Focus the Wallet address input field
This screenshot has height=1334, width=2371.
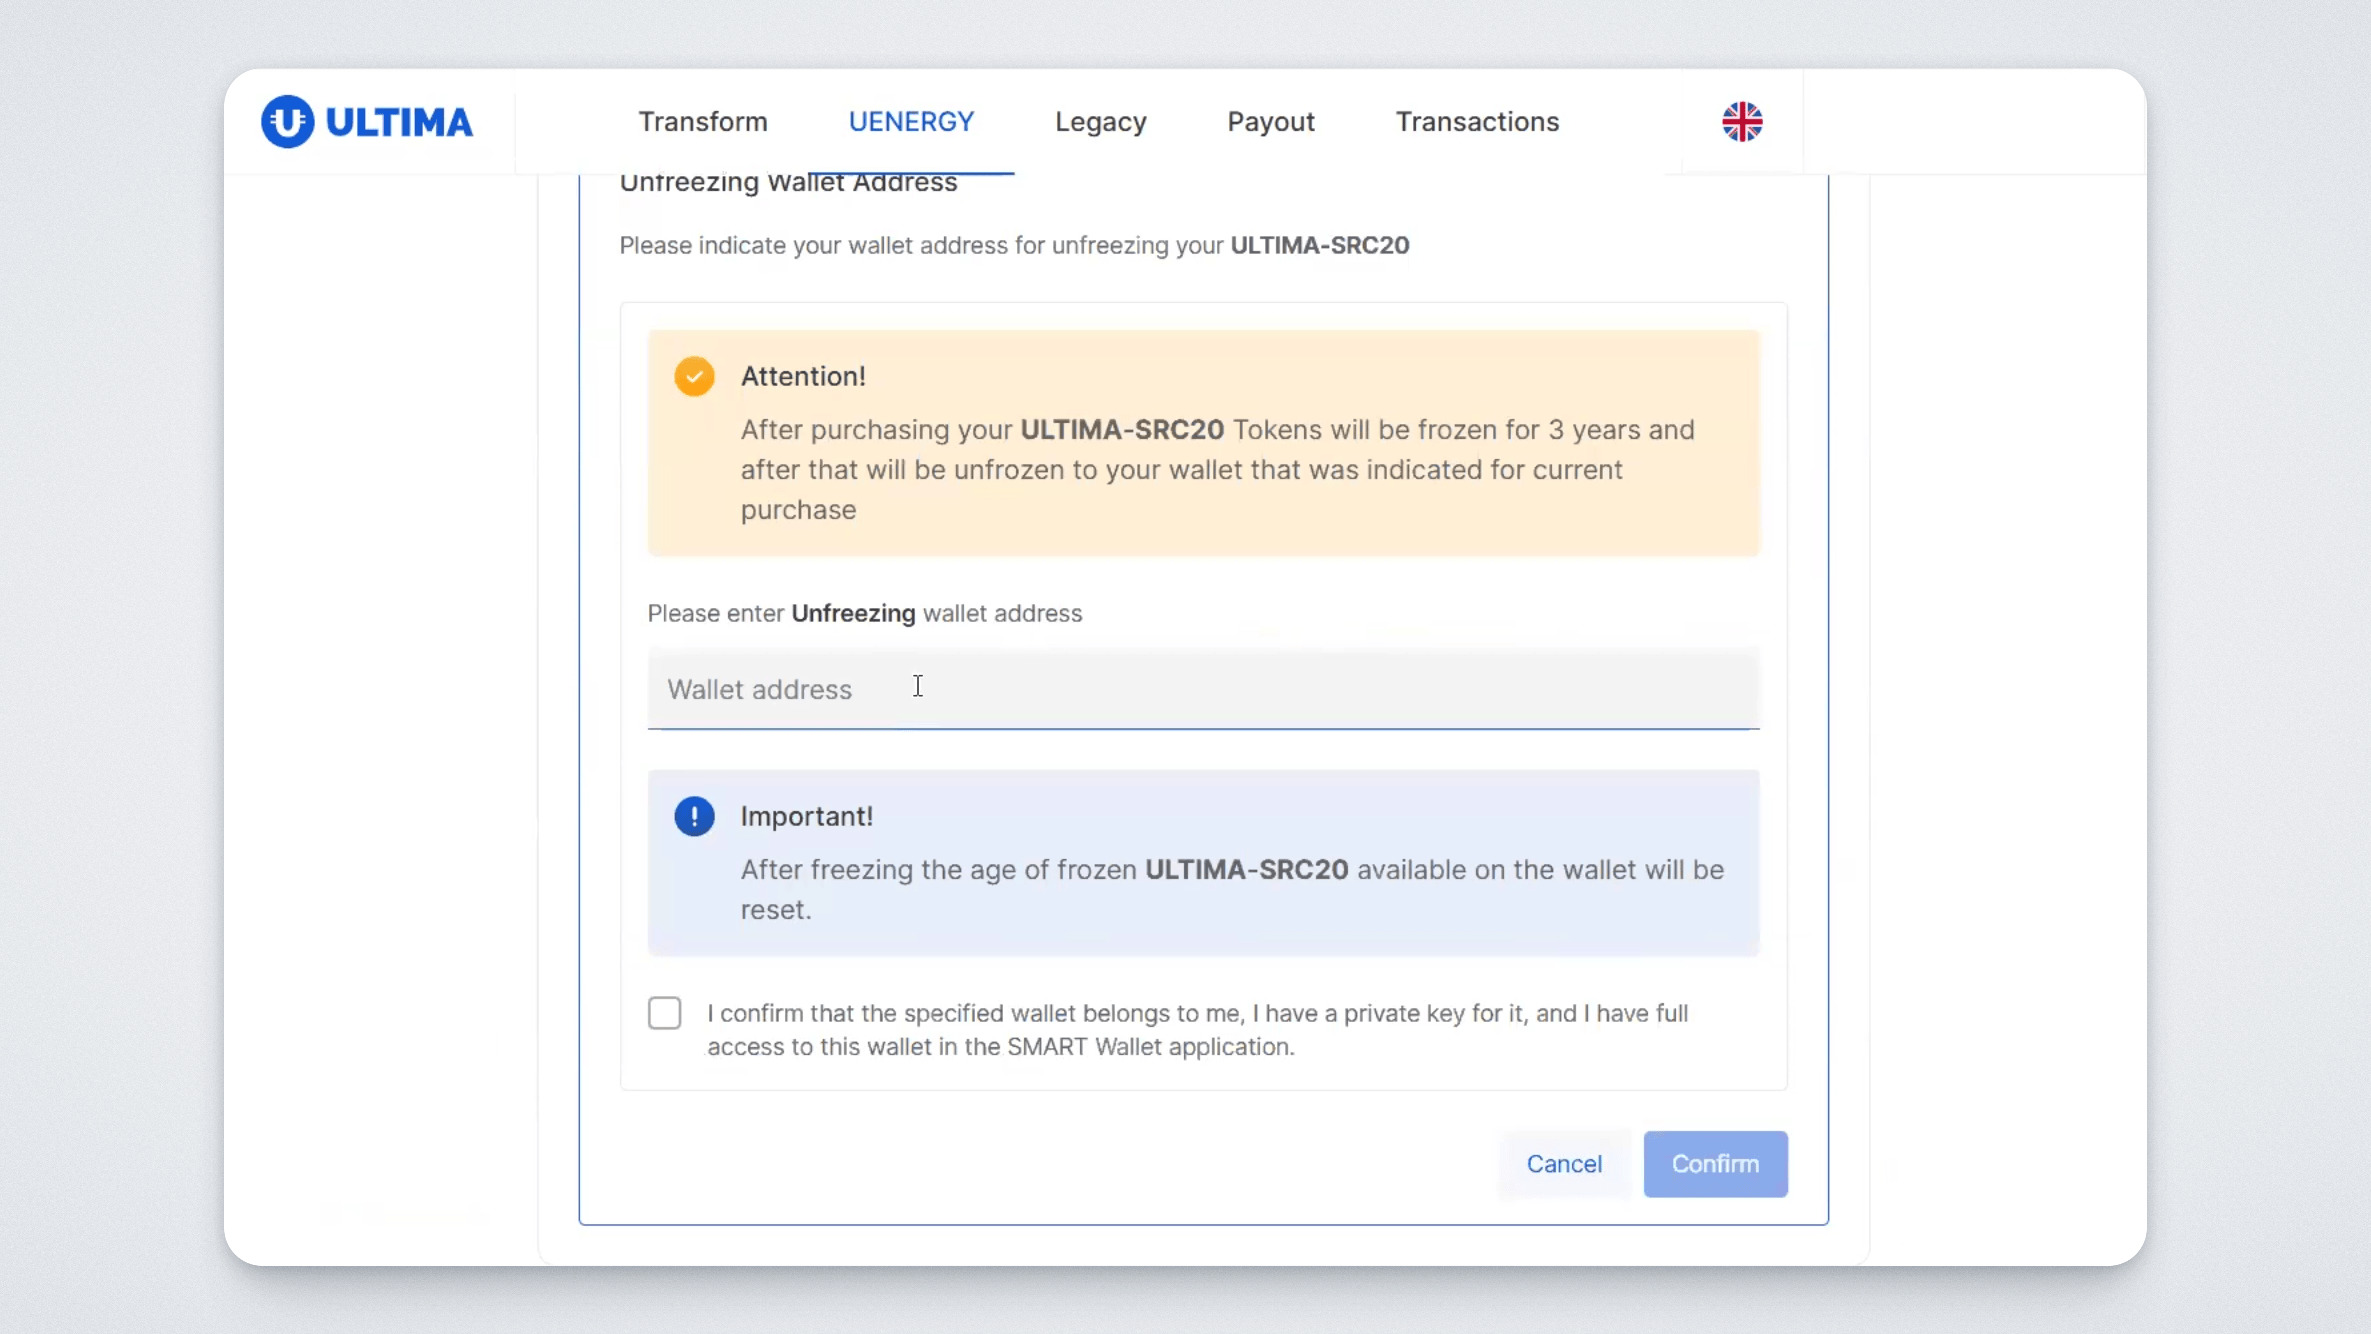1202,689
